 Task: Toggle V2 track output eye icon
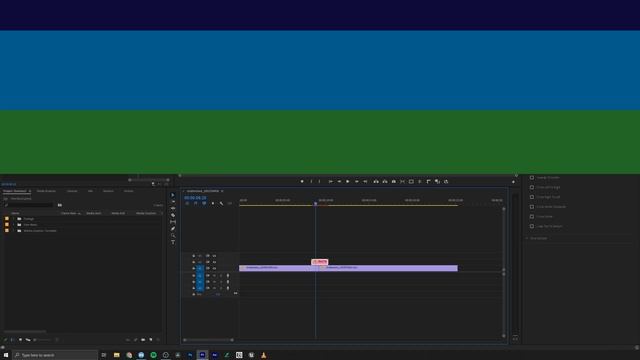214,262
